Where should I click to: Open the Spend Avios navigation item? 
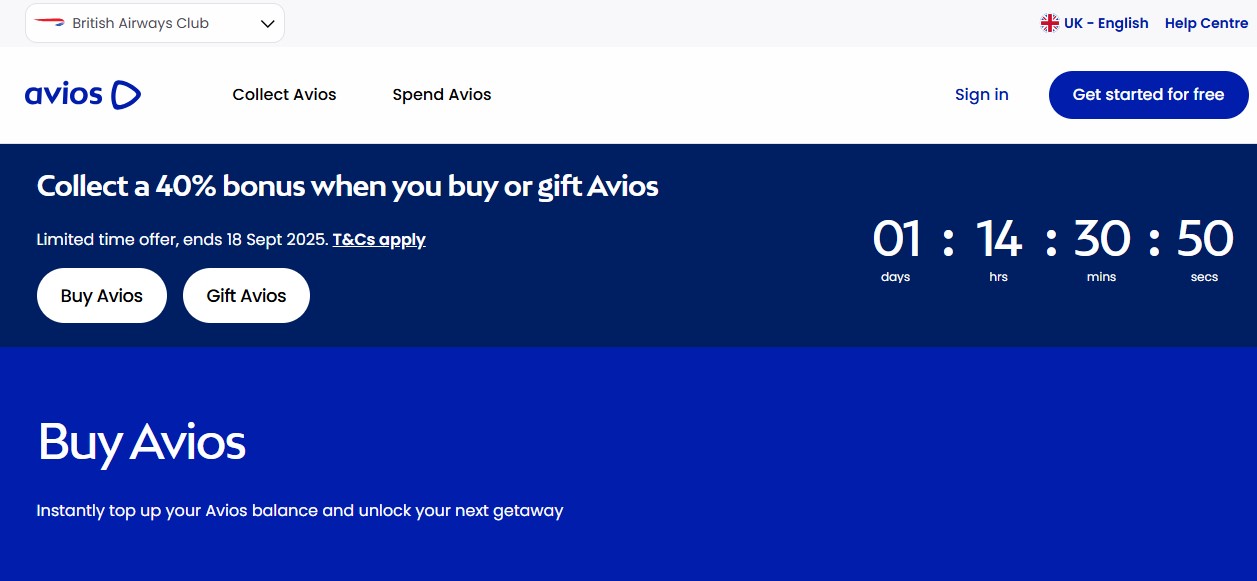click(441, 94)
